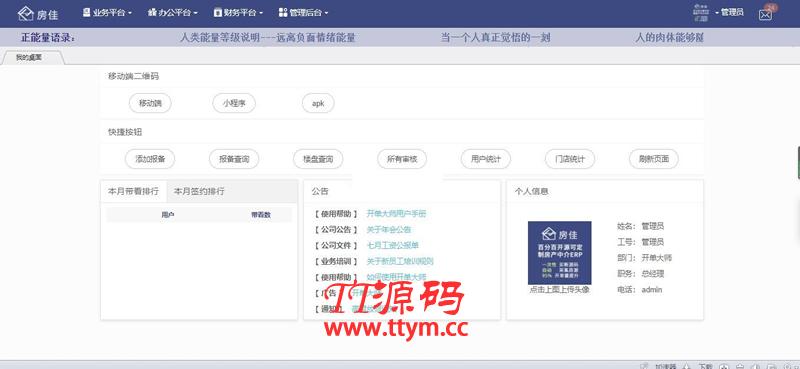Image resolution: width=800 pixels, height=369 pixels.
Task: Open the 七月工资公报单 announcement link
Action: pos(392,245)
